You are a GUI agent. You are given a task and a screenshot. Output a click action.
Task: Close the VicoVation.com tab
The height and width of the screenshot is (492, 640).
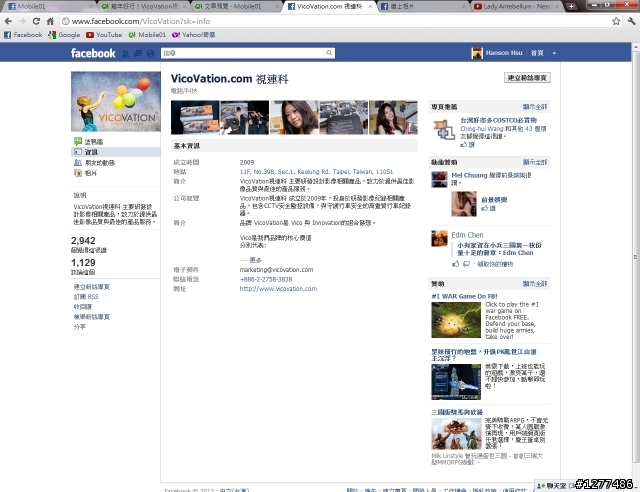[370, 6]
